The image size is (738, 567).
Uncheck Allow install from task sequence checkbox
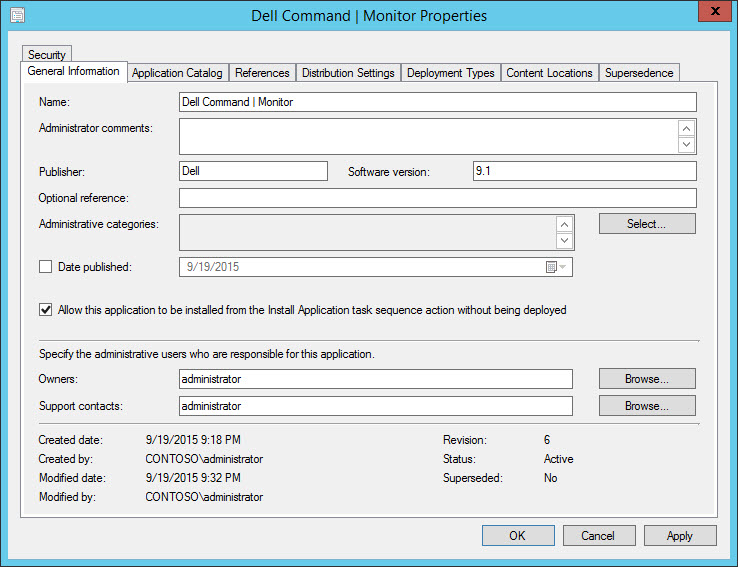click(x=45, y=310)
